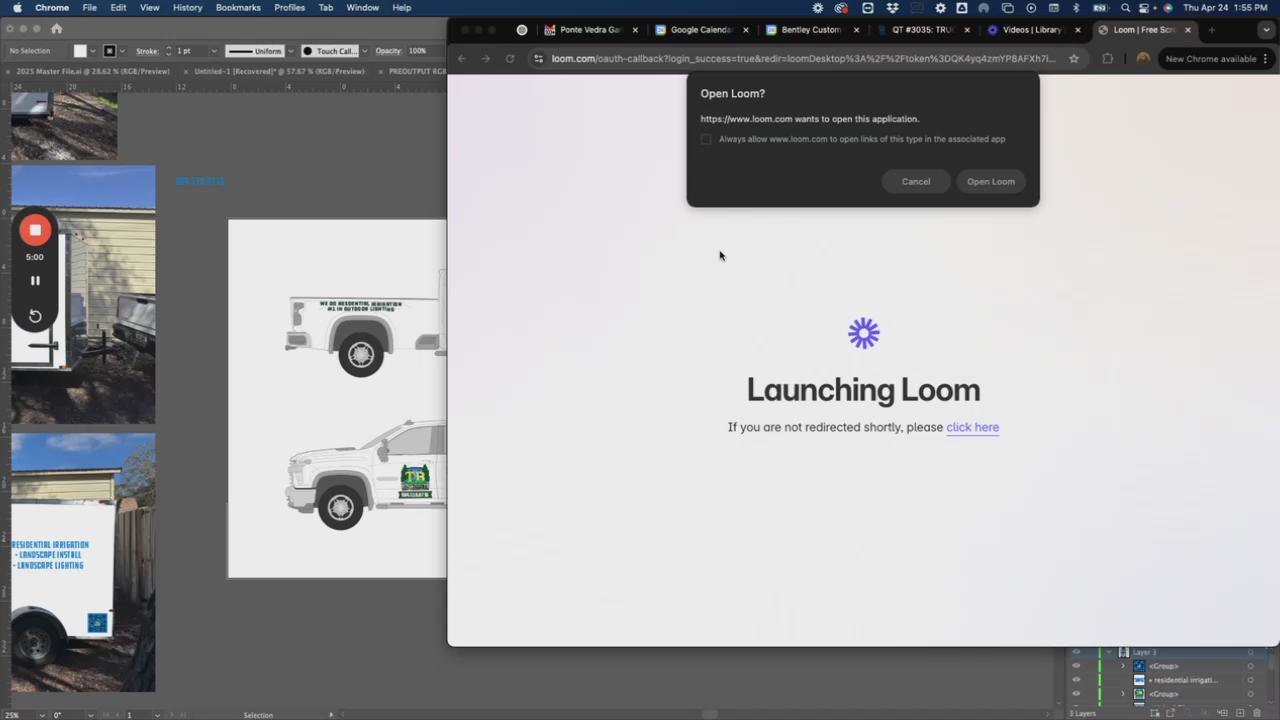Click target circle for Layer 3
Screen dimensions: 1280x720
[1250, 652]
